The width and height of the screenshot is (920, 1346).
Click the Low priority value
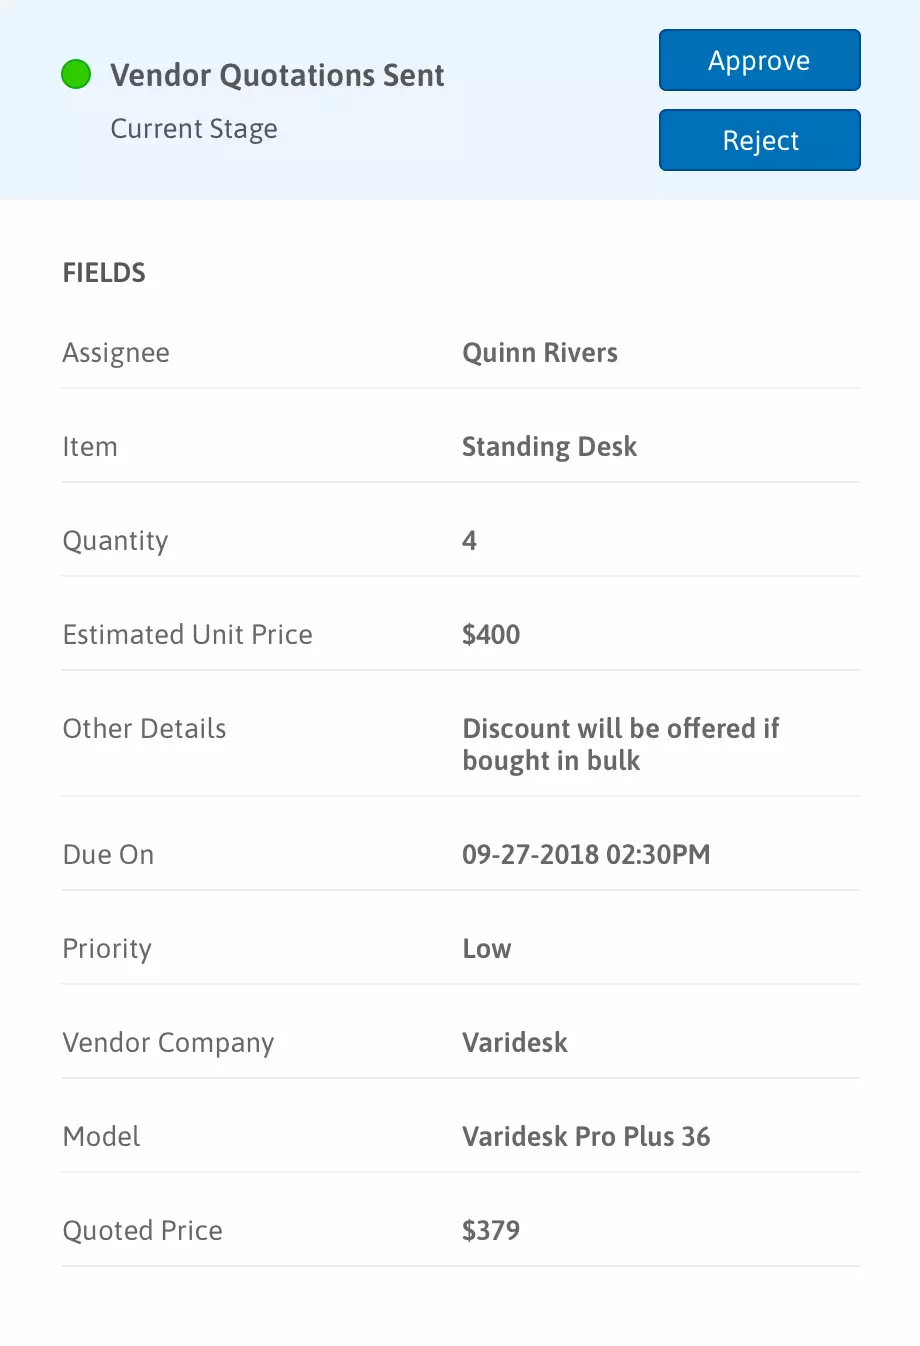pyautogui.click(x=487, y=949)
